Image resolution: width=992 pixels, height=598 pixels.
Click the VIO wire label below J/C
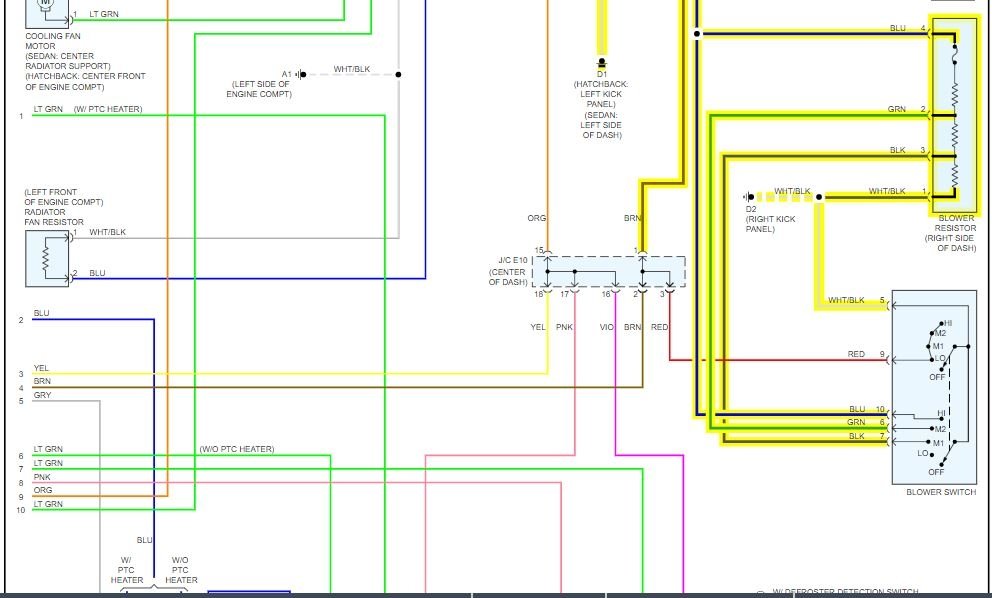[606, 327]
